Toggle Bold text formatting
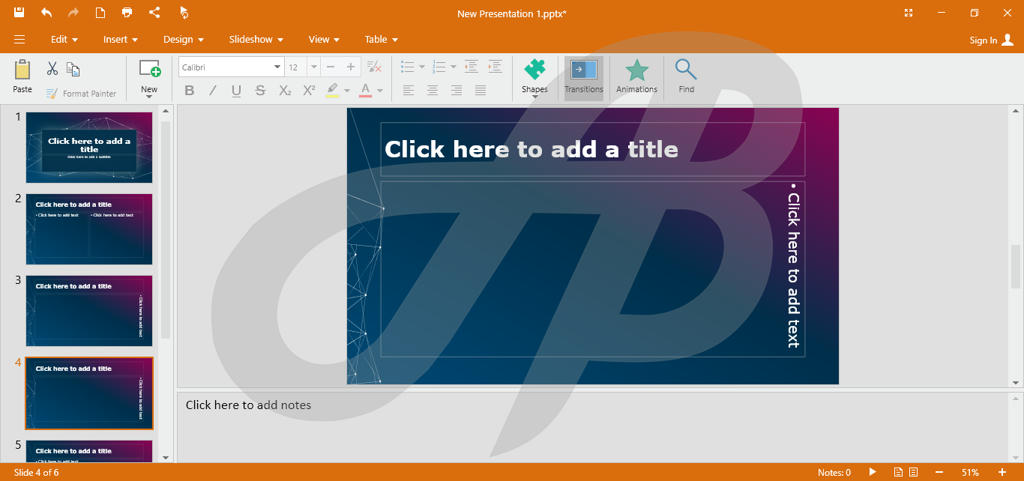Image resolution: width=1024 pixels, height=481 pixels. pyautogui.click(x=189, y=91)
